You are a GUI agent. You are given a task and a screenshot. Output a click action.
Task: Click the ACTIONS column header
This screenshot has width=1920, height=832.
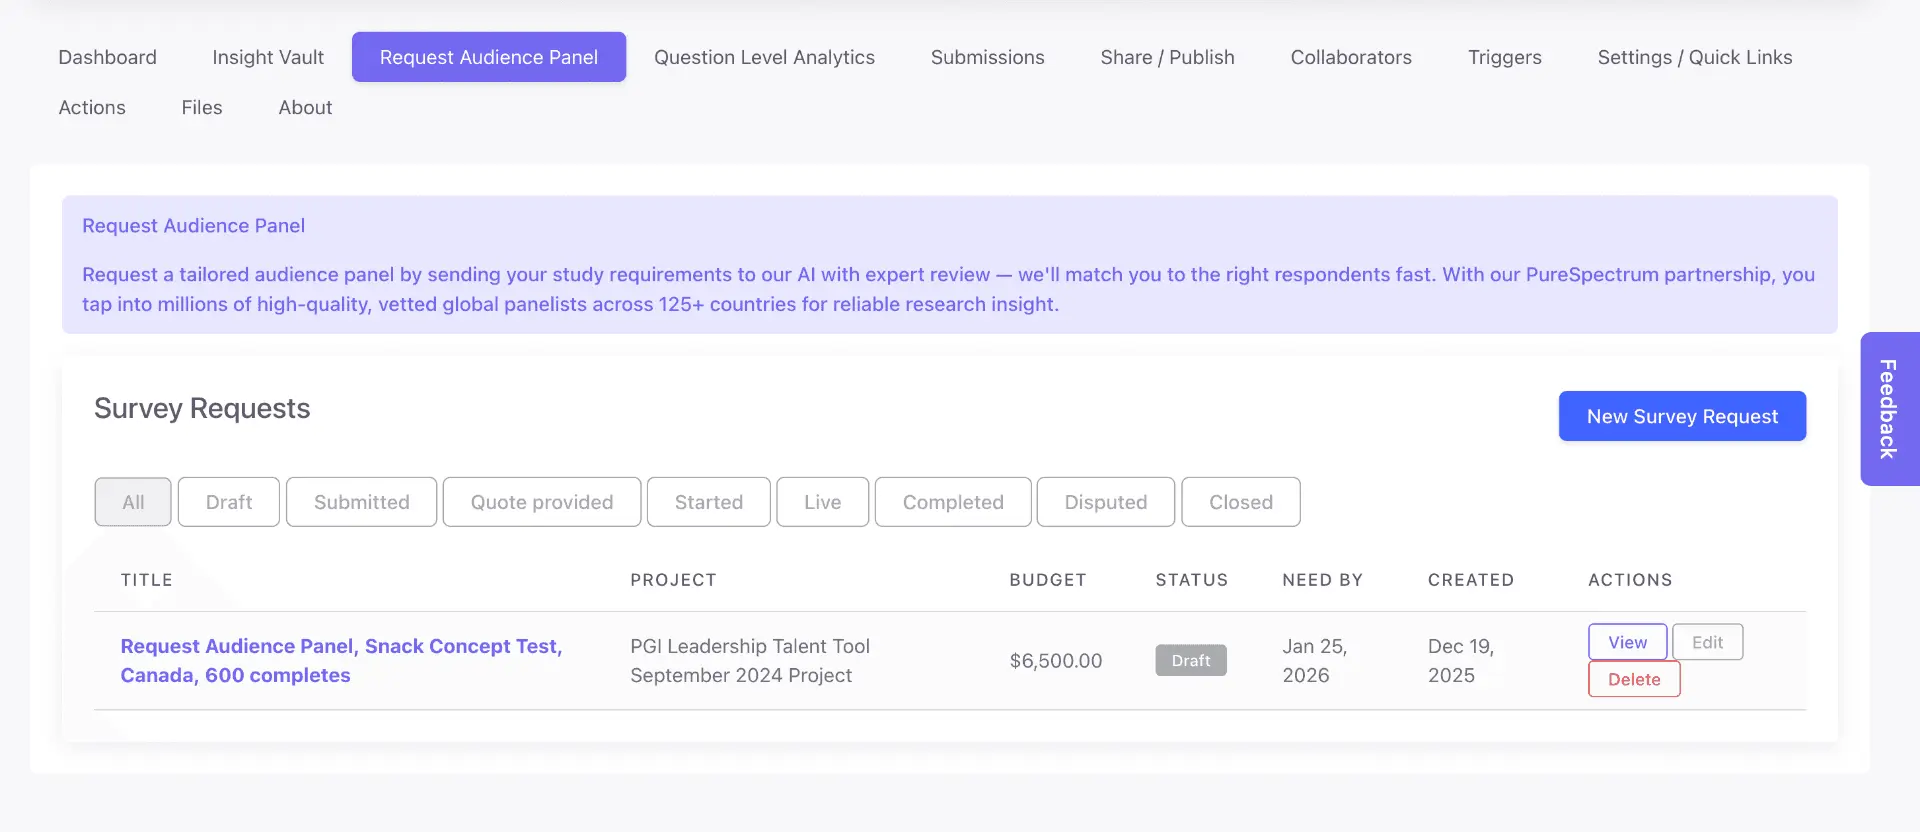coord(1630,580)
